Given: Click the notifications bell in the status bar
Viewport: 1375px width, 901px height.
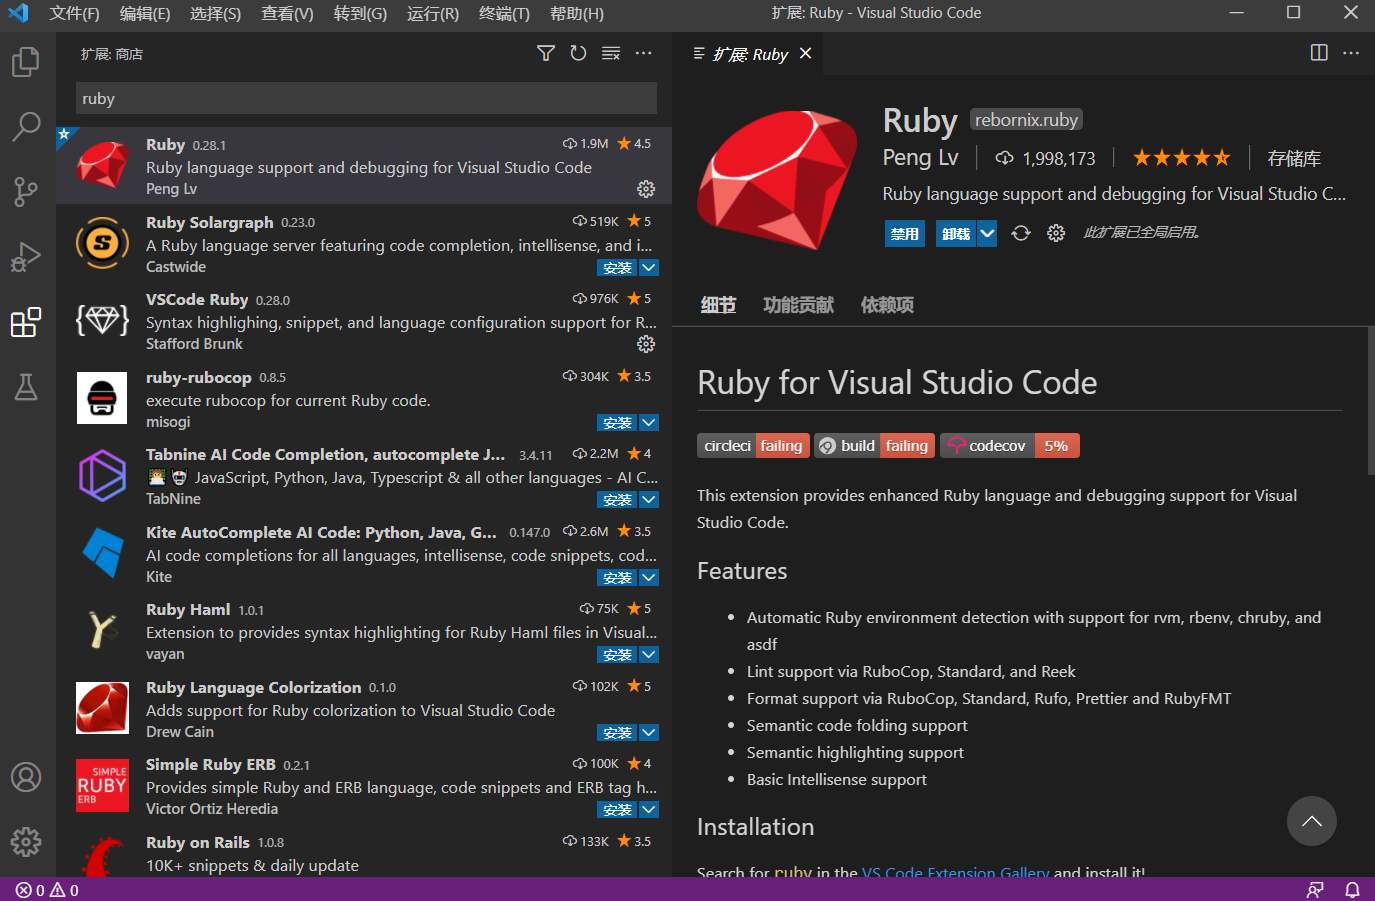Looking at the screenshot, I should [x=1354, y=889].
